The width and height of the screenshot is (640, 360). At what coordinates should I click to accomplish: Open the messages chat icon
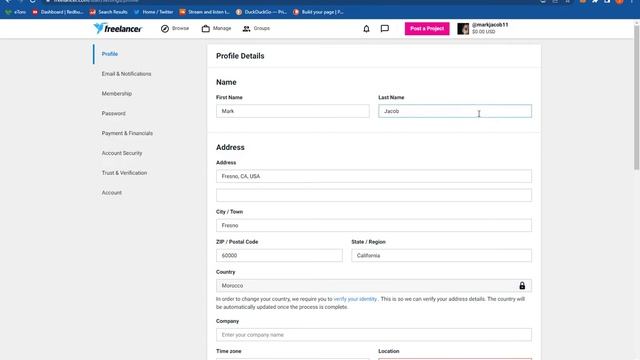[384, 29]
